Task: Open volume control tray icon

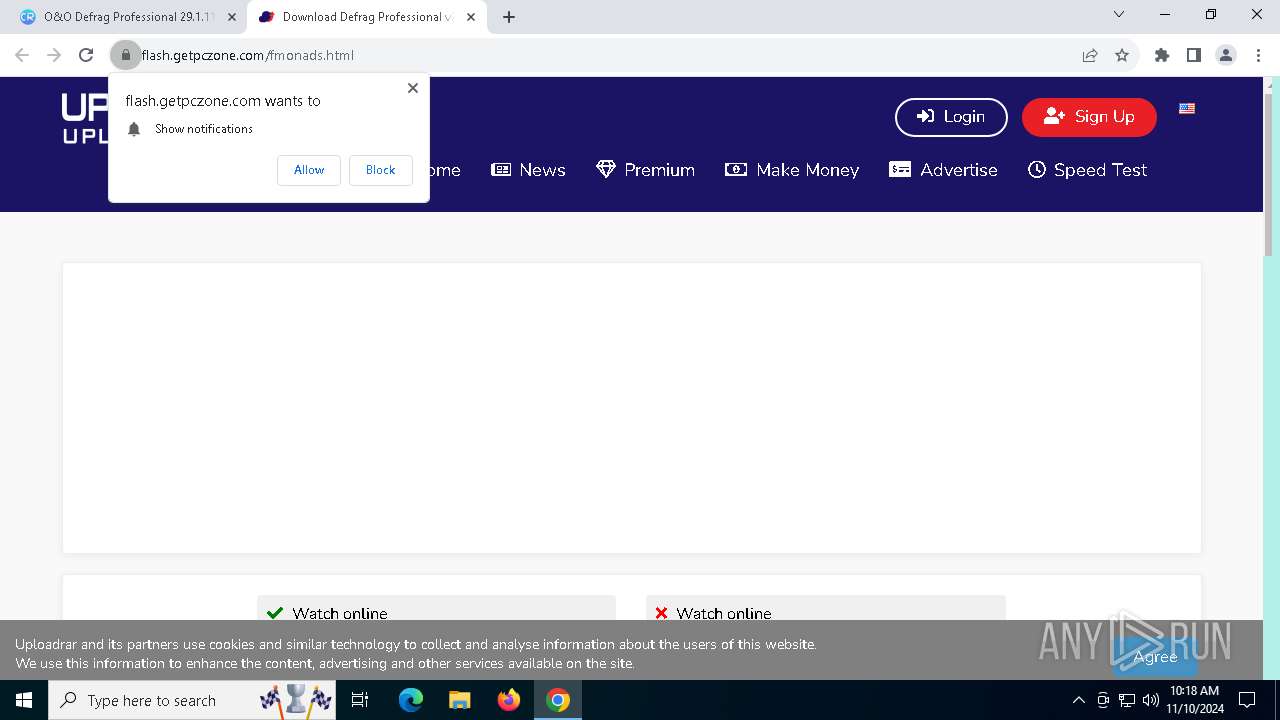Action: pos(1150,700)
